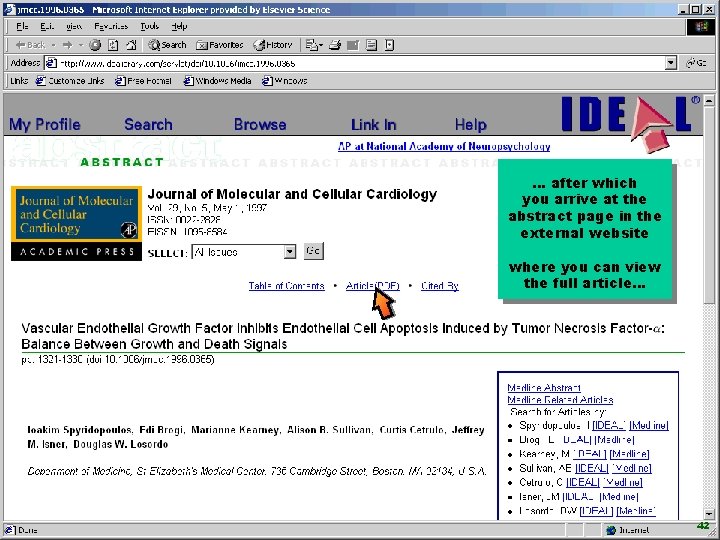Click Medline link for Spyridopoulos
This screenshot has height=540, width=720.
(x=649, y=426)
